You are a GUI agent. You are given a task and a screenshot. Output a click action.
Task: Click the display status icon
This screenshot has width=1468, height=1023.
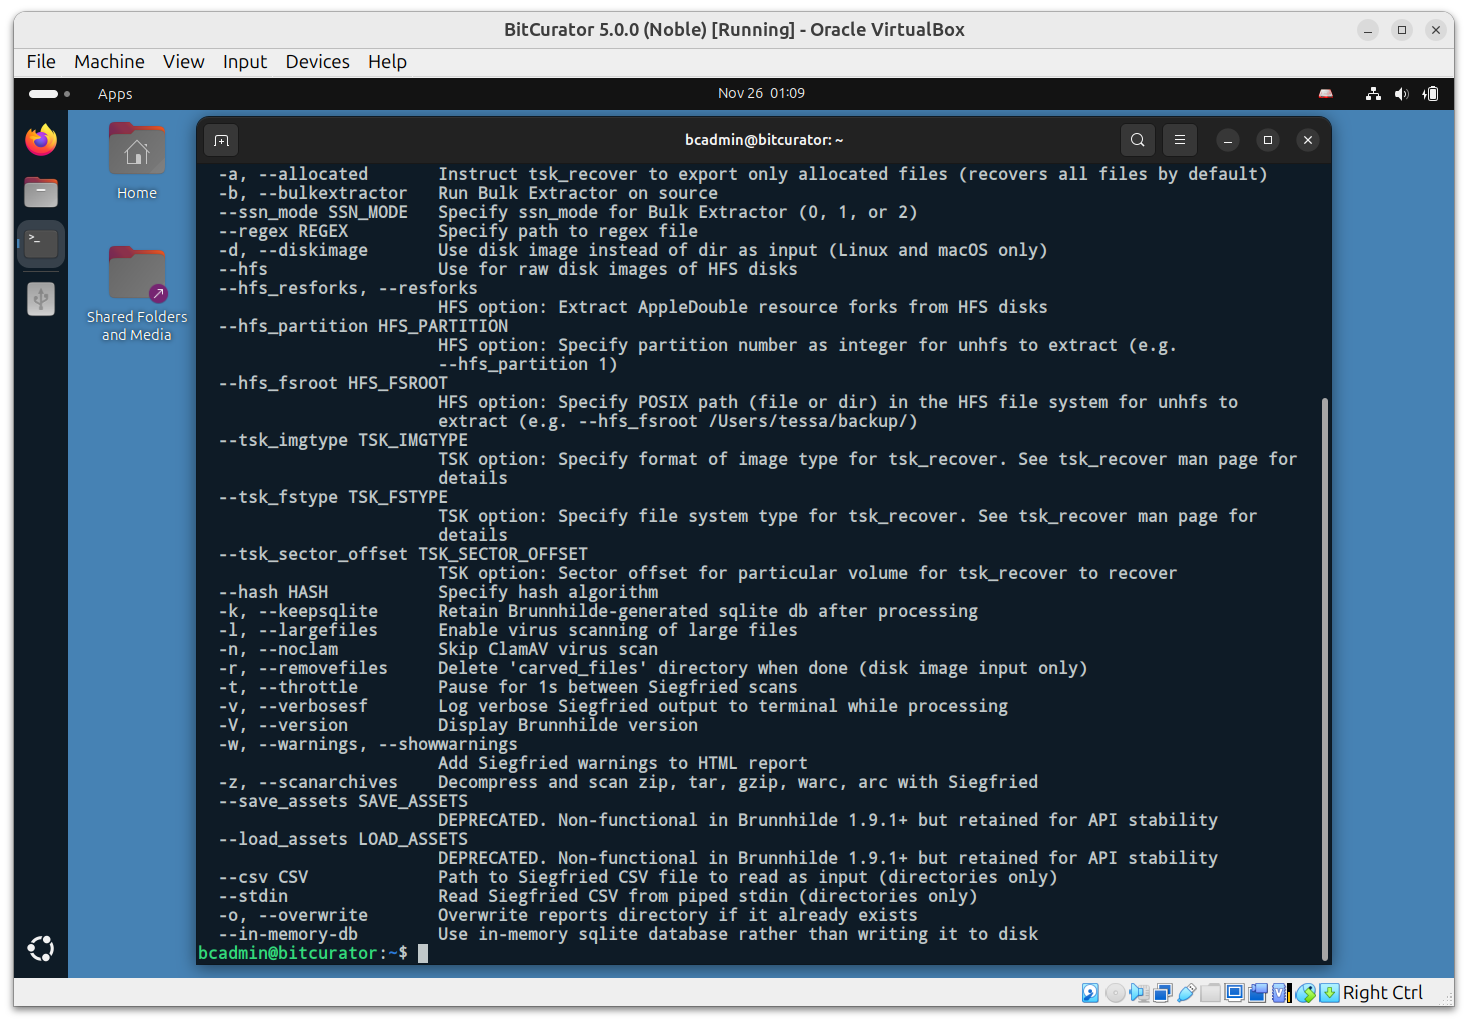pos(1235,992)
